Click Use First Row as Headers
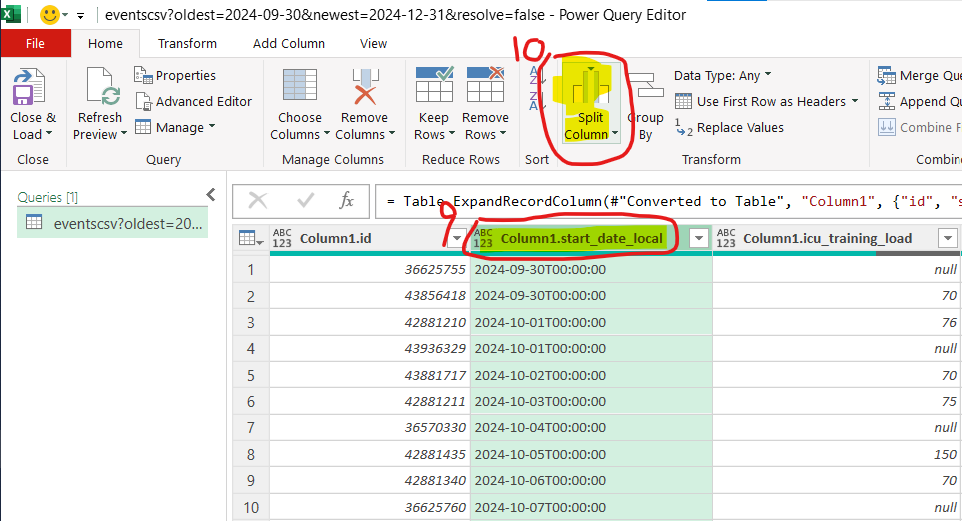962x521 pixels. coord(761,101)
